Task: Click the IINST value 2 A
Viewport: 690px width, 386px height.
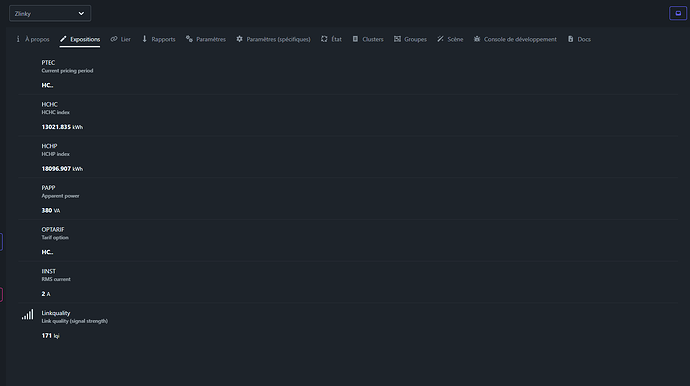Action: [x=46, y=294]
